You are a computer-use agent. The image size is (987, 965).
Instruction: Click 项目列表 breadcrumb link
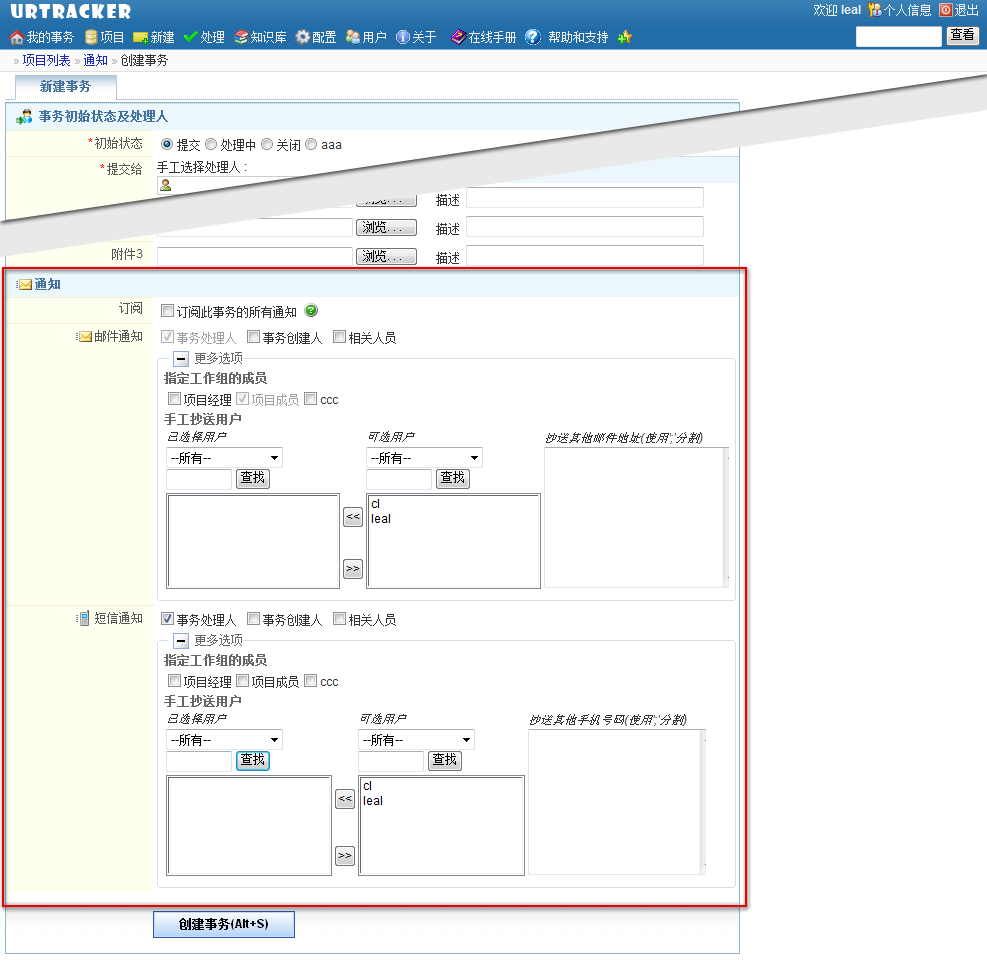point(47,60)
